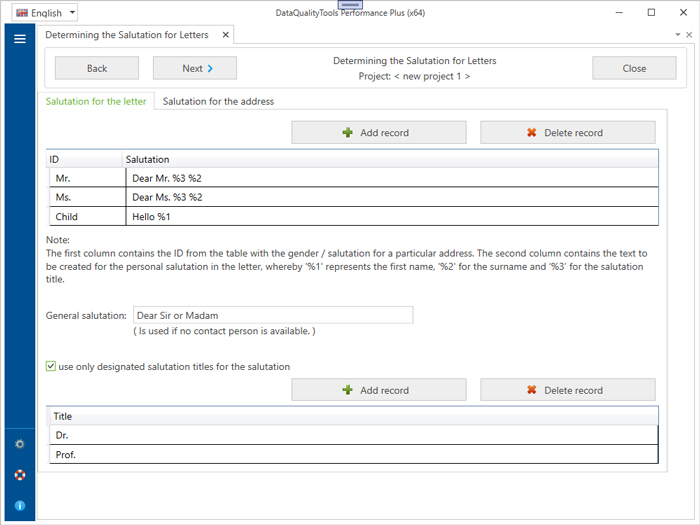The width and height of the screenshot is (700, 525).
Task: Switch to Salutation for the address tab
Action: tap(218, 101)
